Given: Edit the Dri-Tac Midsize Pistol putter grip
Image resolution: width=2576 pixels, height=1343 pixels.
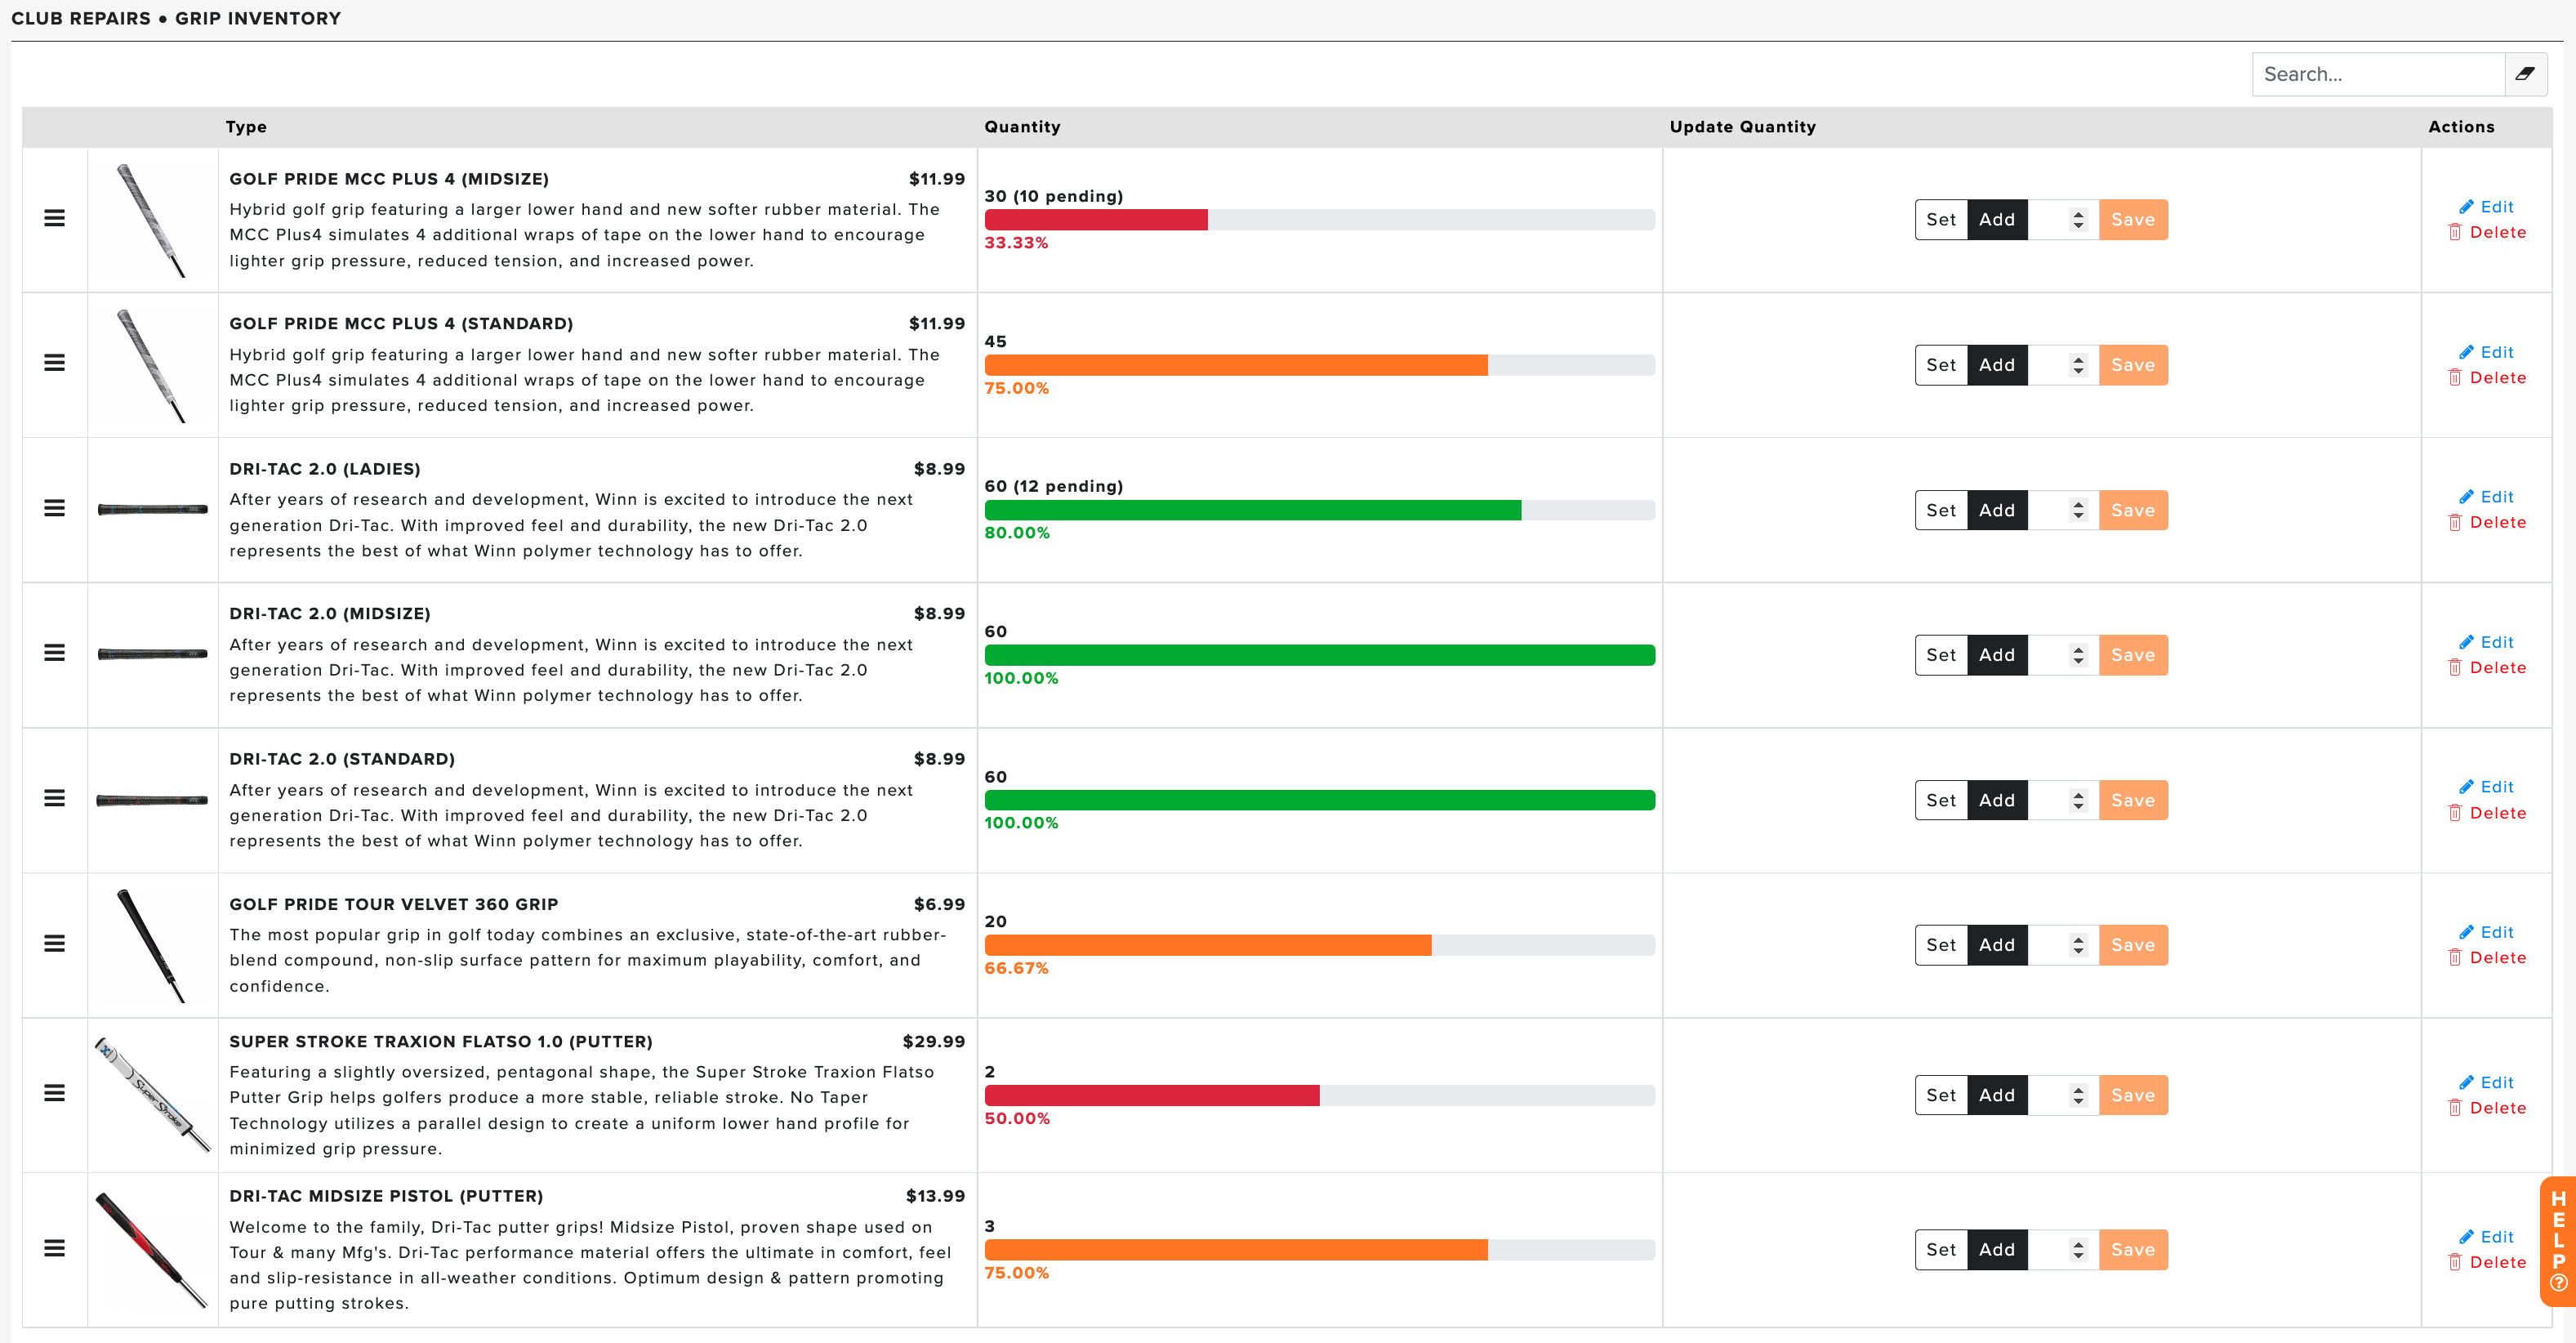Looking at the screenshot, I should coord(2486,1237).
